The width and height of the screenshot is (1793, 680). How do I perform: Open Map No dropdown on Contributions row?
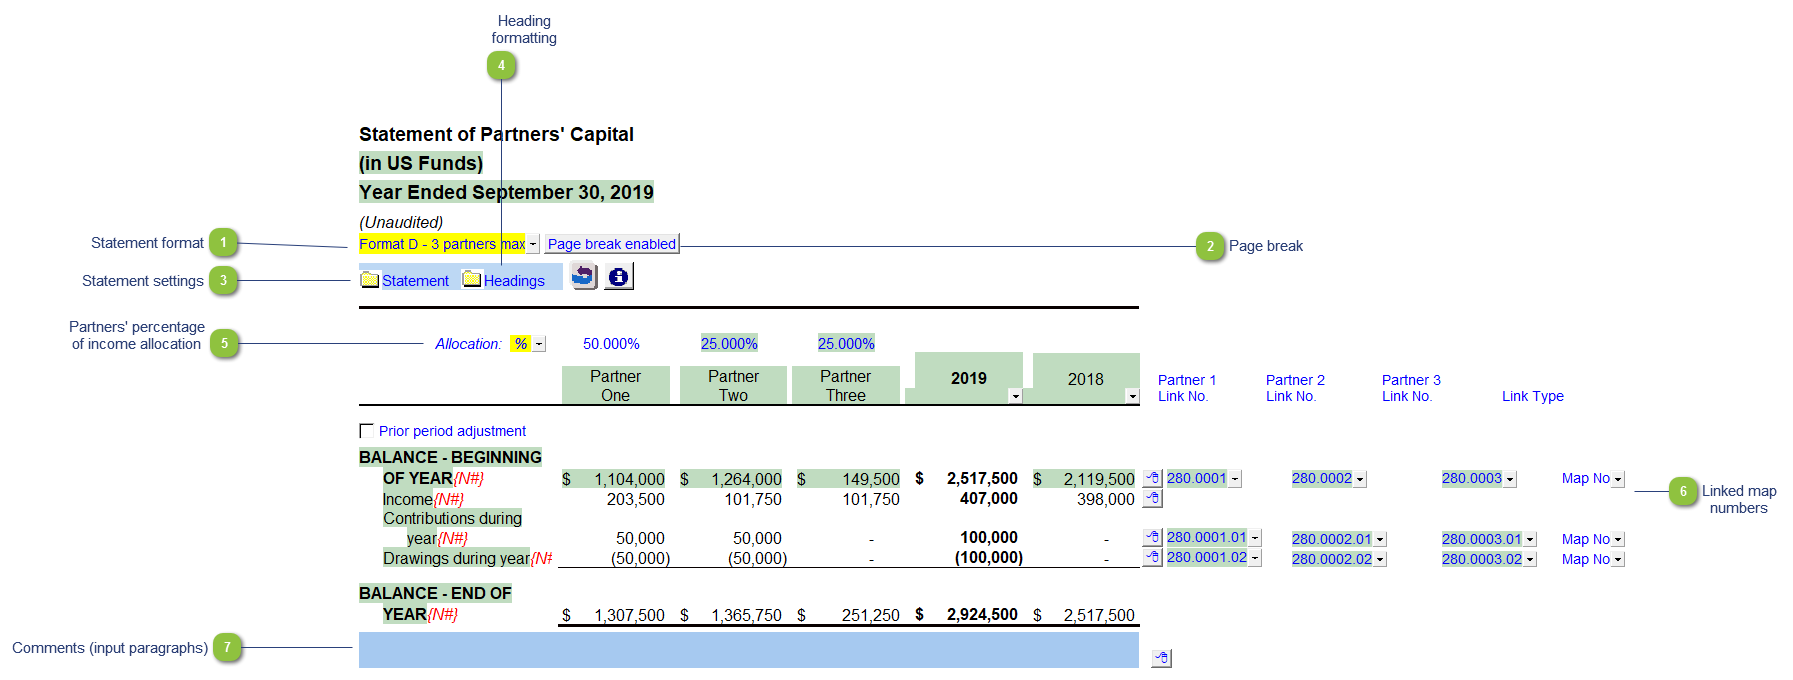(1618, 539)
